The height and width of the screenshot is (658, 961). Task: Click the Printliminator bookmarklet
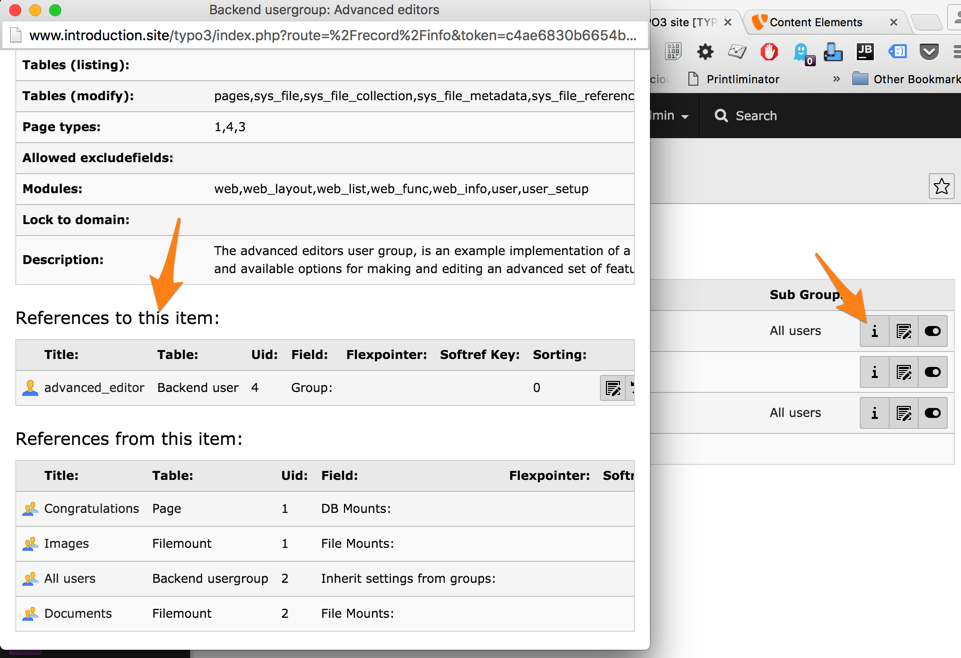[x=733, y=79]
